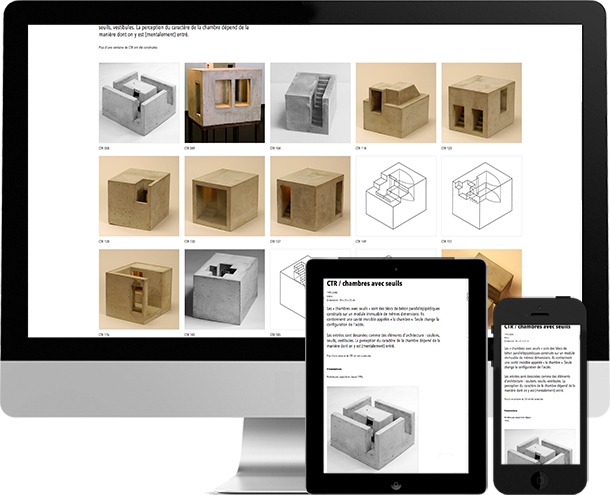The image size is (610, 495).
Task: Open the gray block with staircase thumbnail
Action: click(x=310, y=101)
